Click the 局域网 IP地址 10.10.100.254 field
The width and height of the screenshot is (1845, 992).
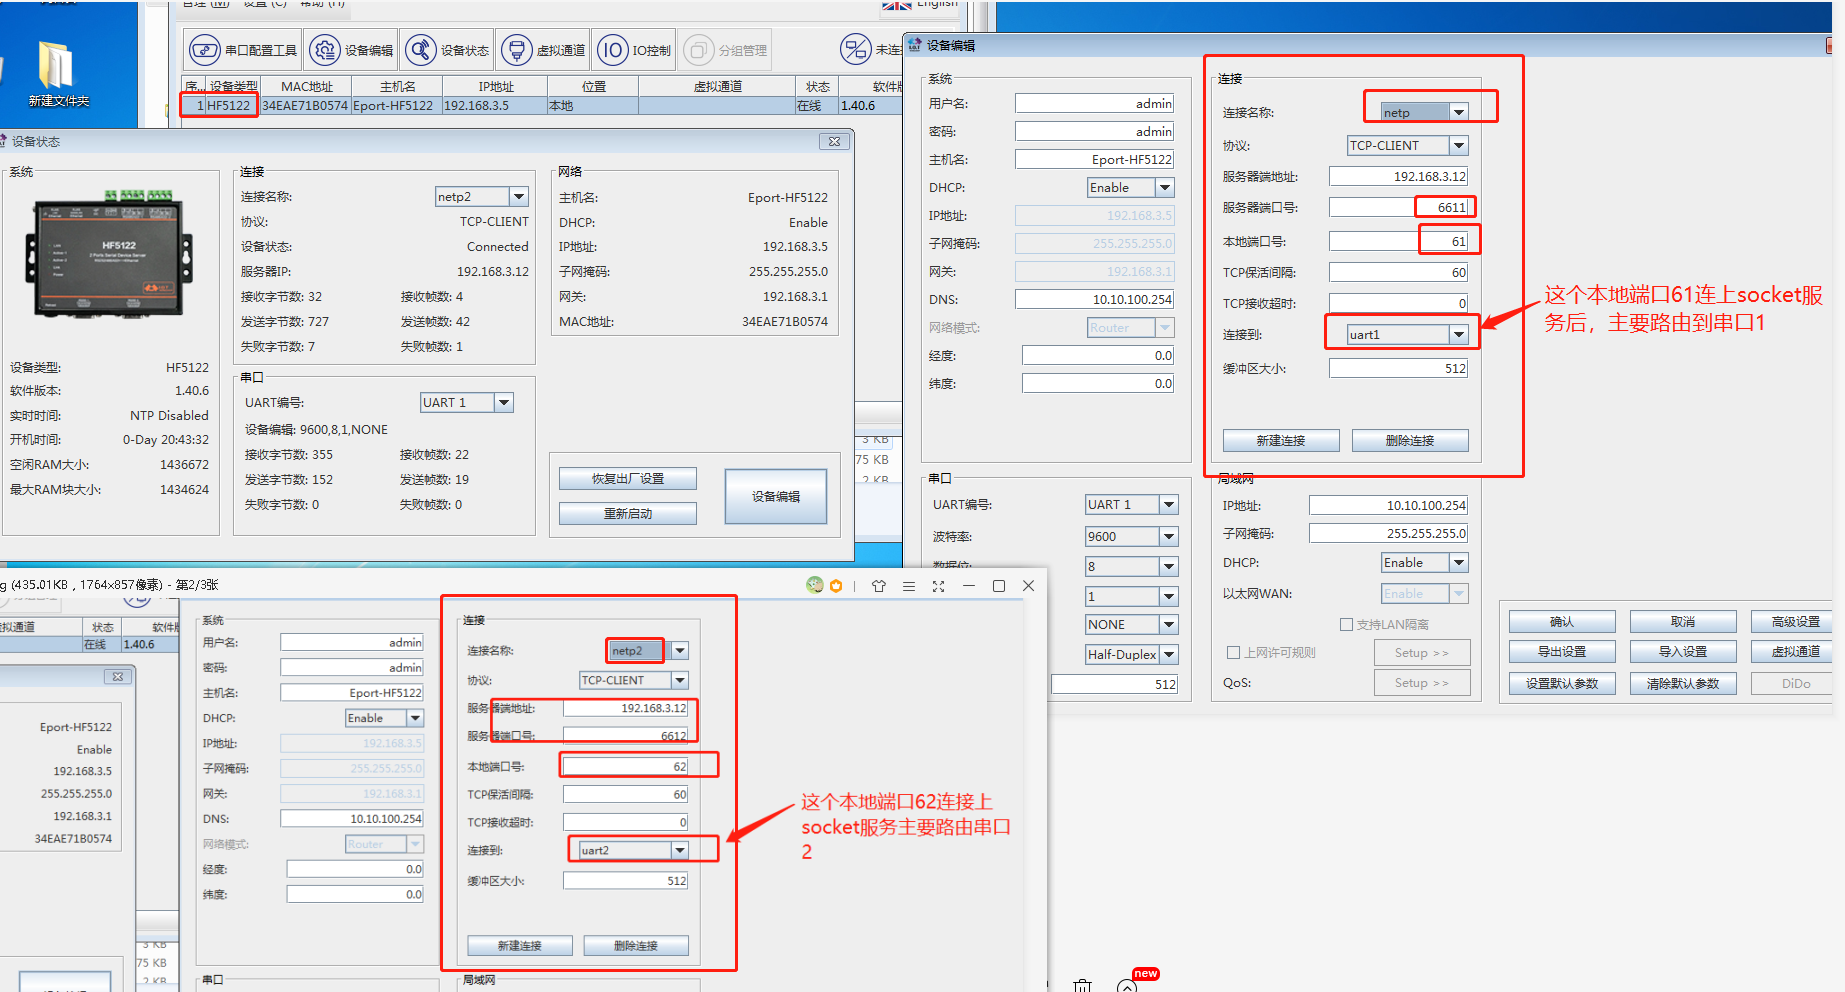click(1389, 506)
